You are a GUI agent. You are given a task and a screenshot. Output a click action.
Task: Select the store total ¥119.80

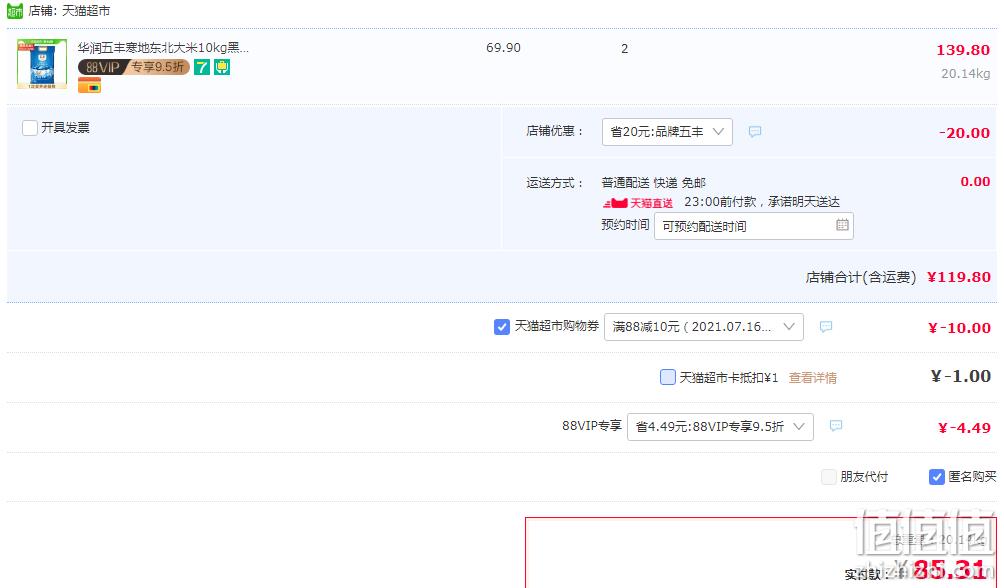click(959, 277)
